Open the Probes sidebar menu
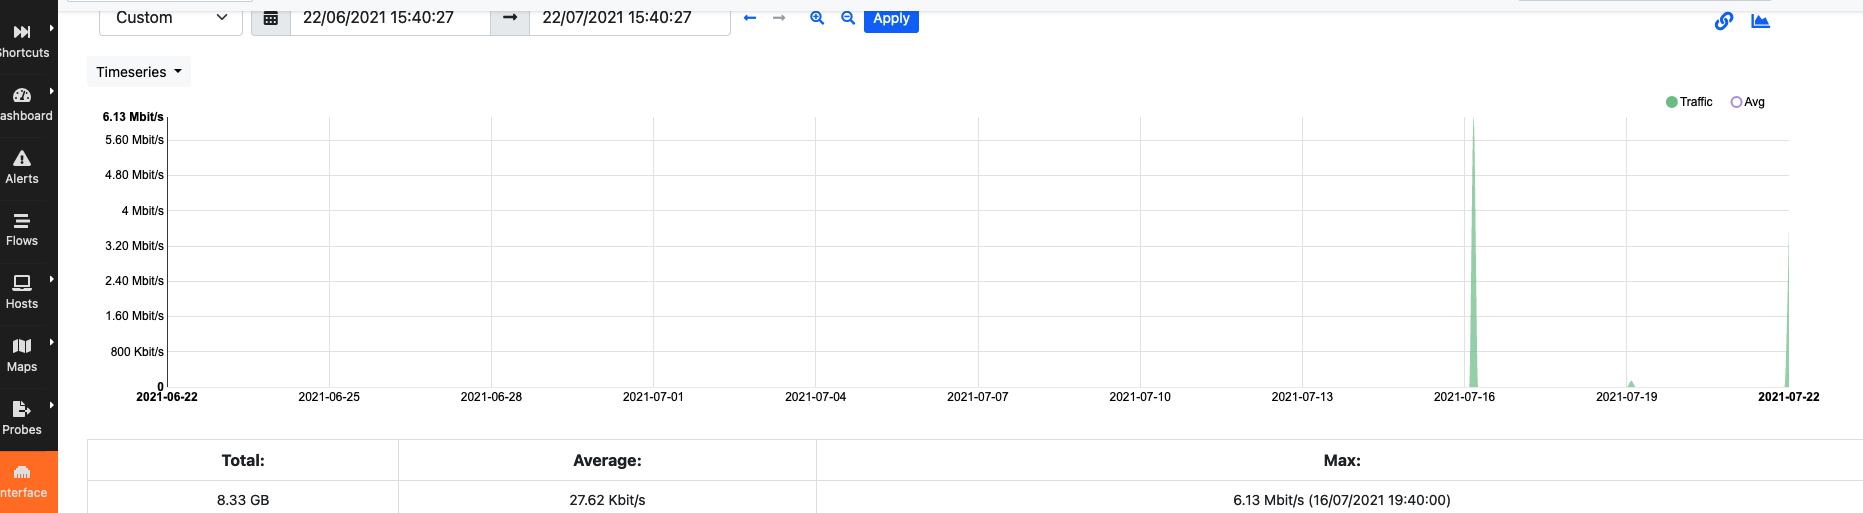The width and height of the screenshot is (1863, 513). point(22,419)
